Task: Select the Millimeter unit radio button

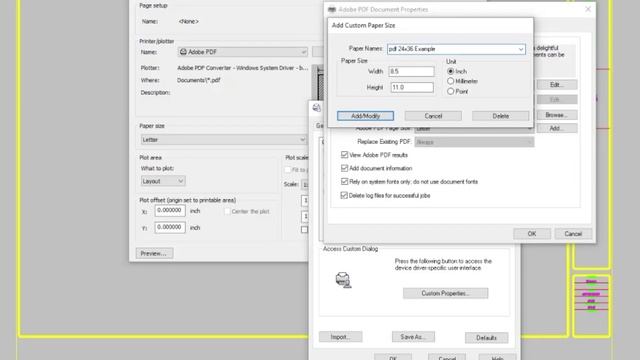Action: 451,81
